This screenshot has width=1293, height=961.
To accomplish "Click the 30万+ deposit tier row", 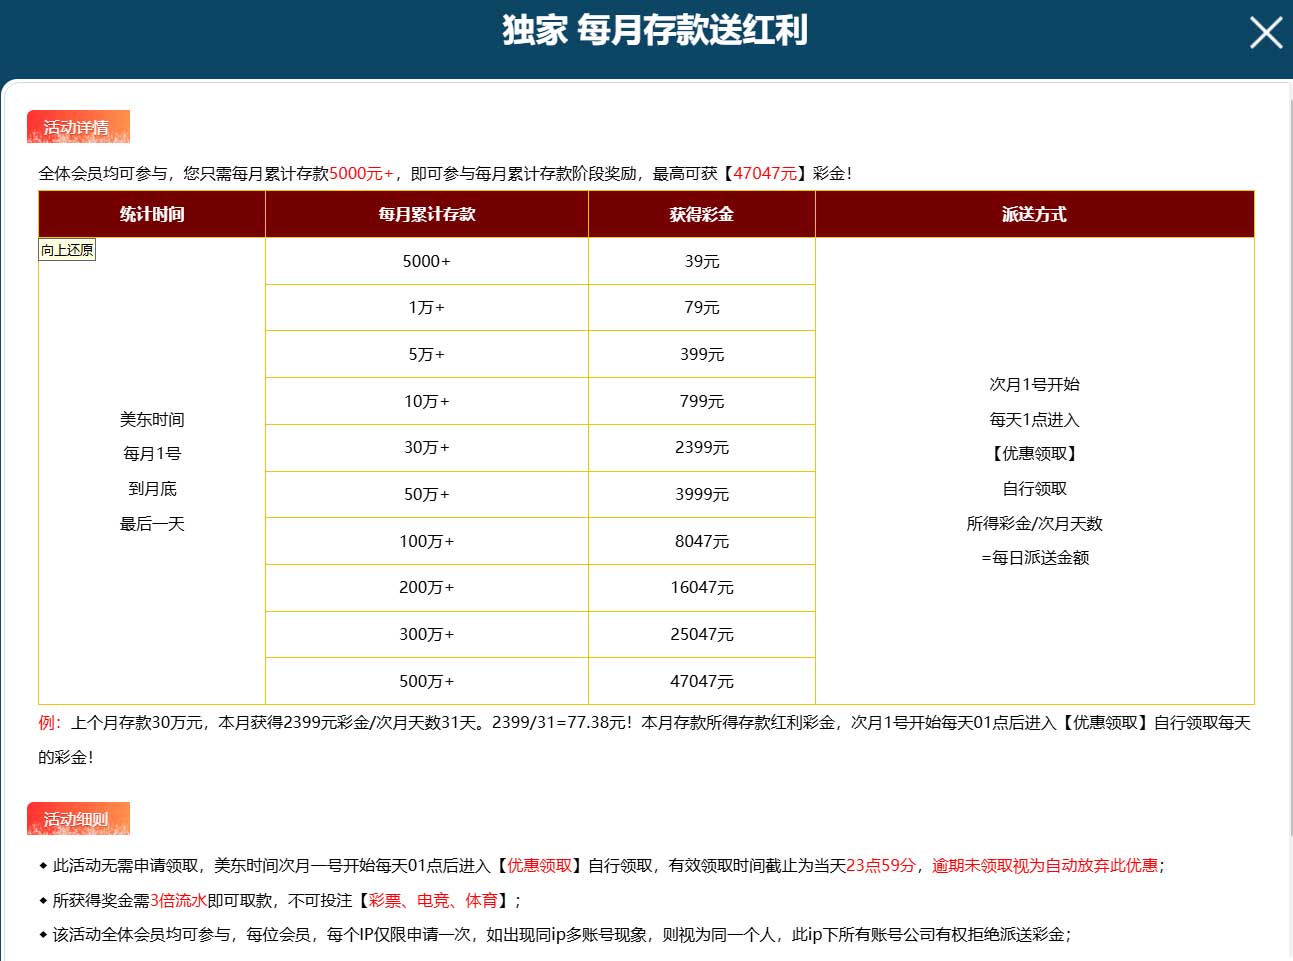I will (x=427, y=448).
